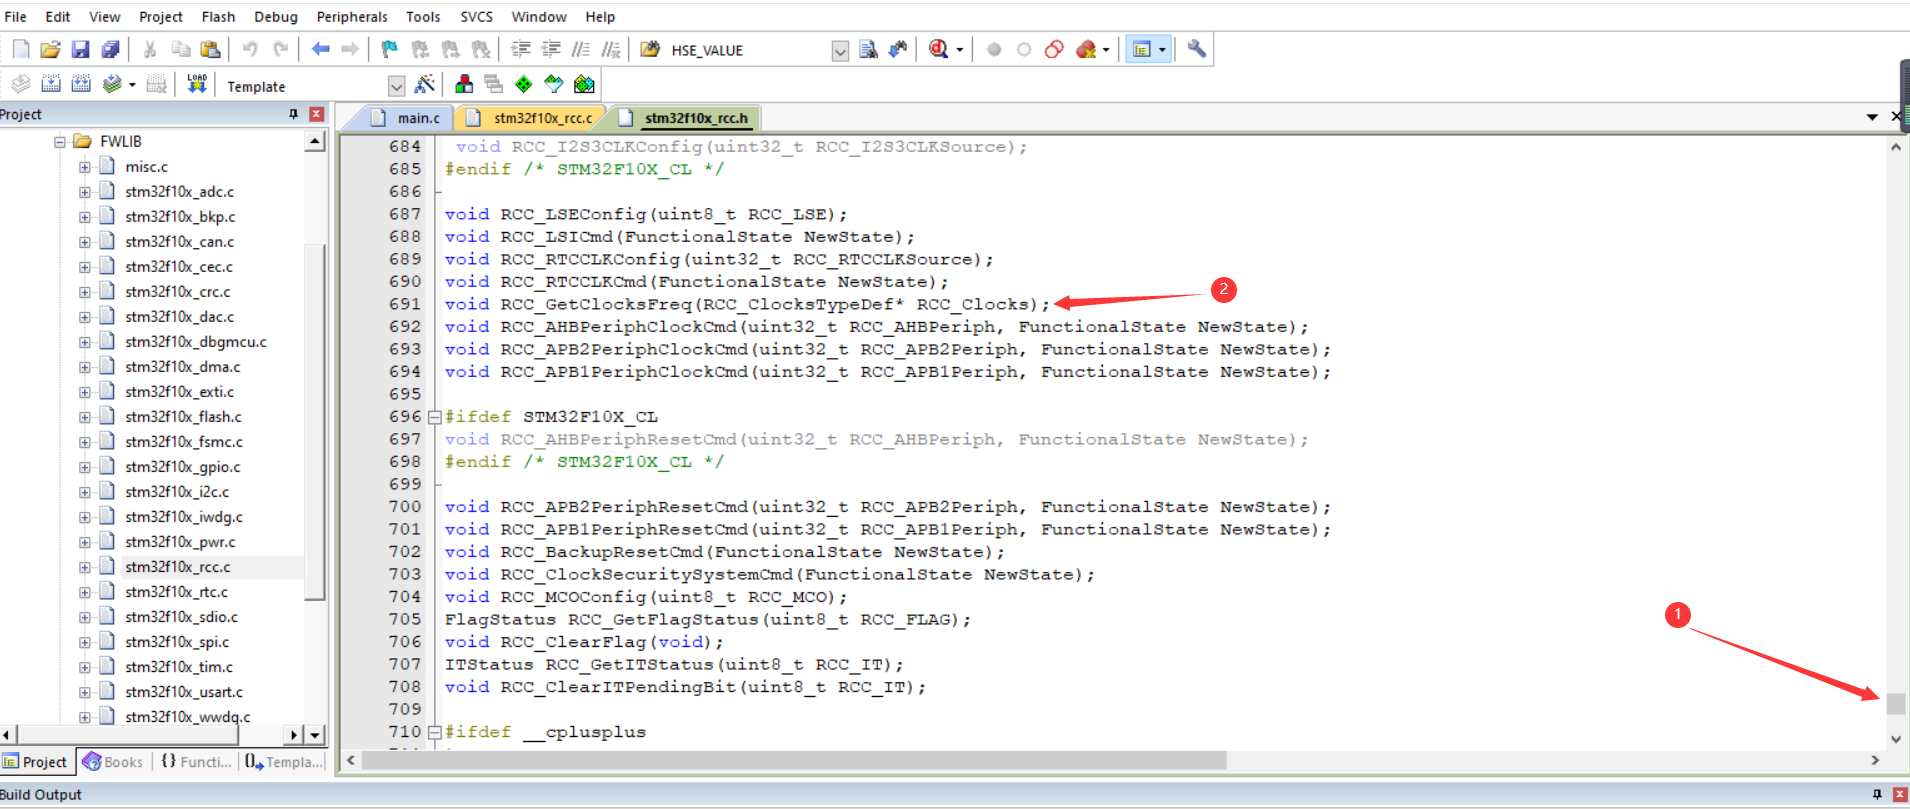1910x809 pixels.
Task: Toggle the window layout view button
Action: point(1141,49)
